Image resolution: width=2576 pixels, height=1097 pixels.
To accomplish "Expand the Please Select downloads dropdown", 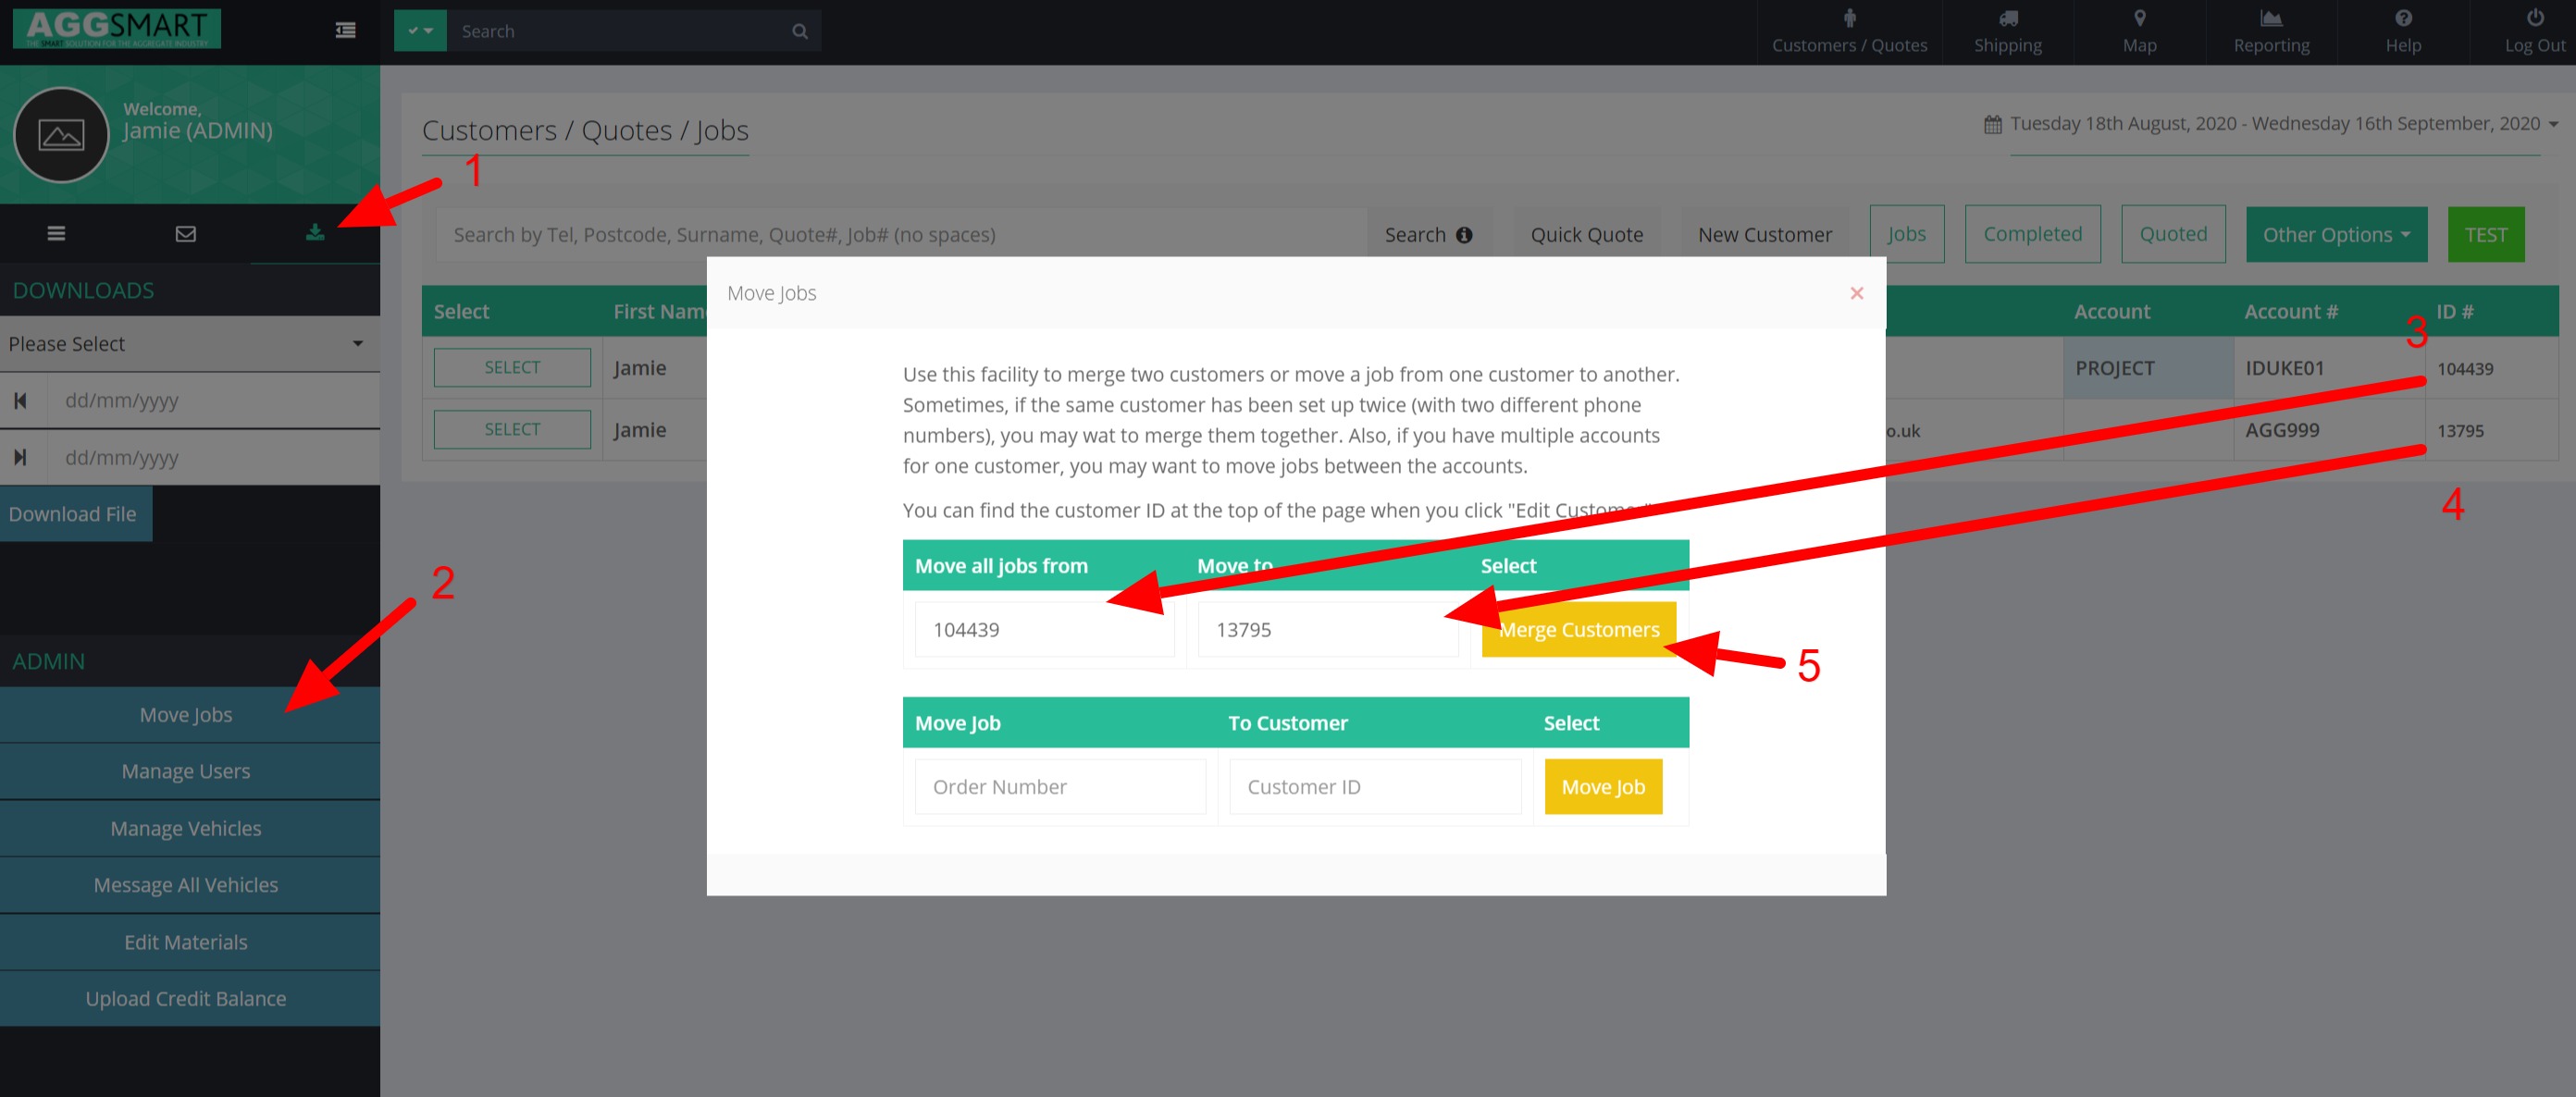I will (x=189, y=344).
